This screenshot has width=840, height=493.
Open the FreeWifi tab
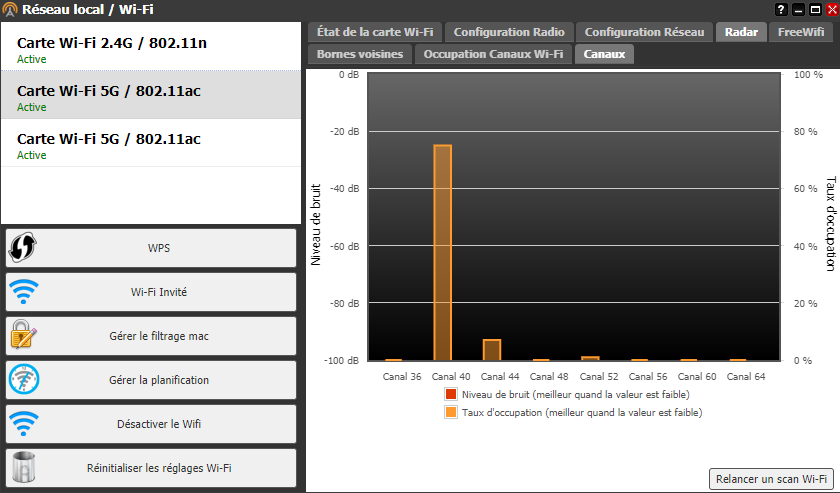(801, 32)
